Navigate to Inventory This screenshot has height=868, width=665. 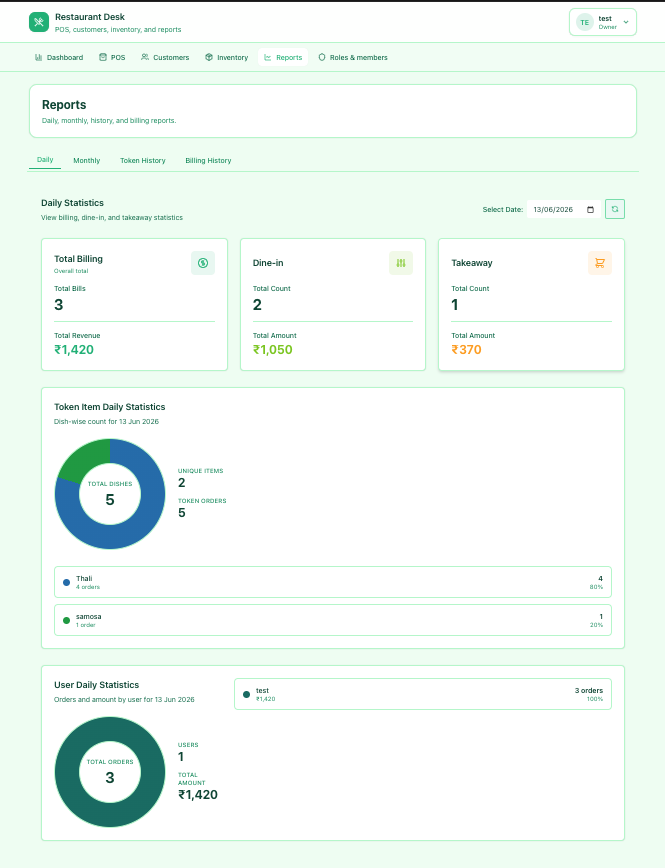226,57
